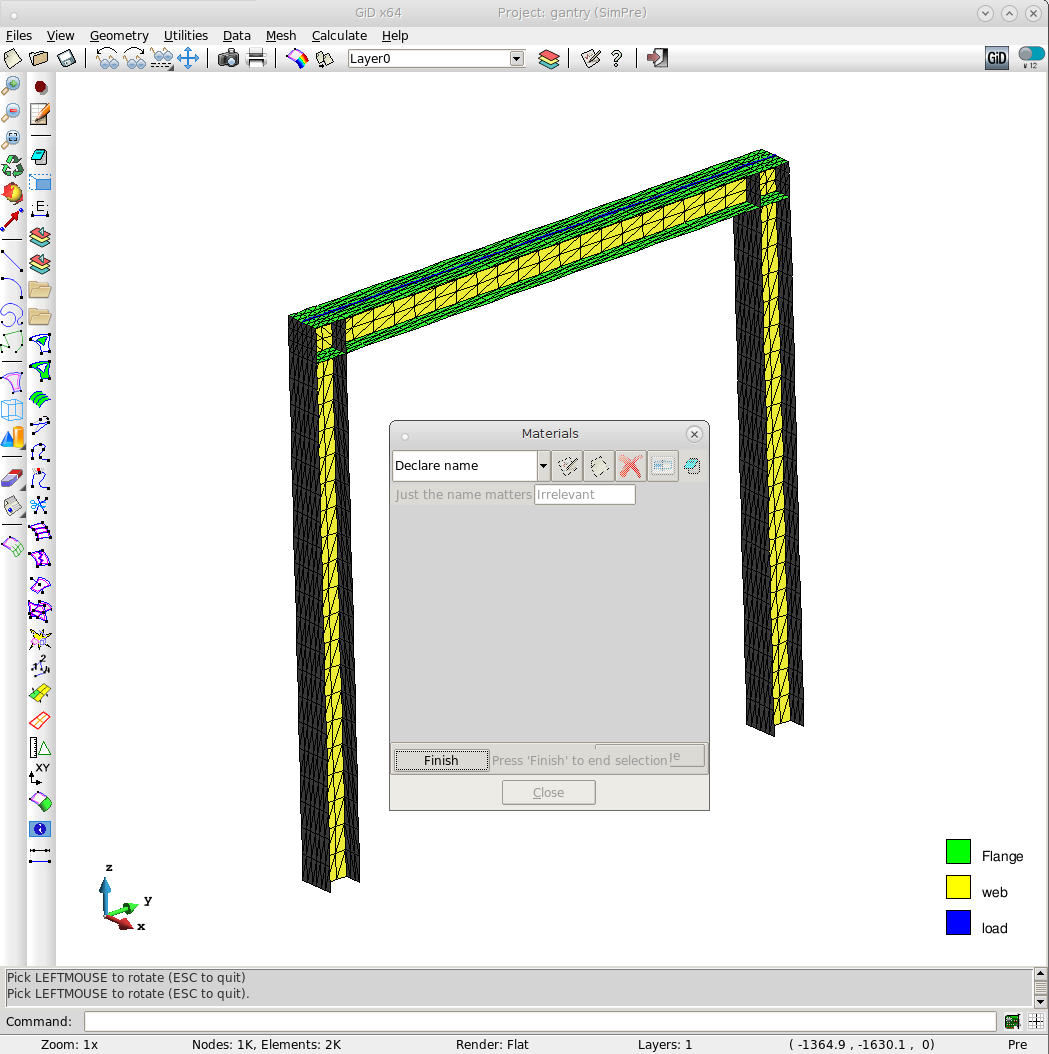This screenshot has width=1049, height=1054.
Task: Close the Materials dialog with X
Action: coord(694,434)
